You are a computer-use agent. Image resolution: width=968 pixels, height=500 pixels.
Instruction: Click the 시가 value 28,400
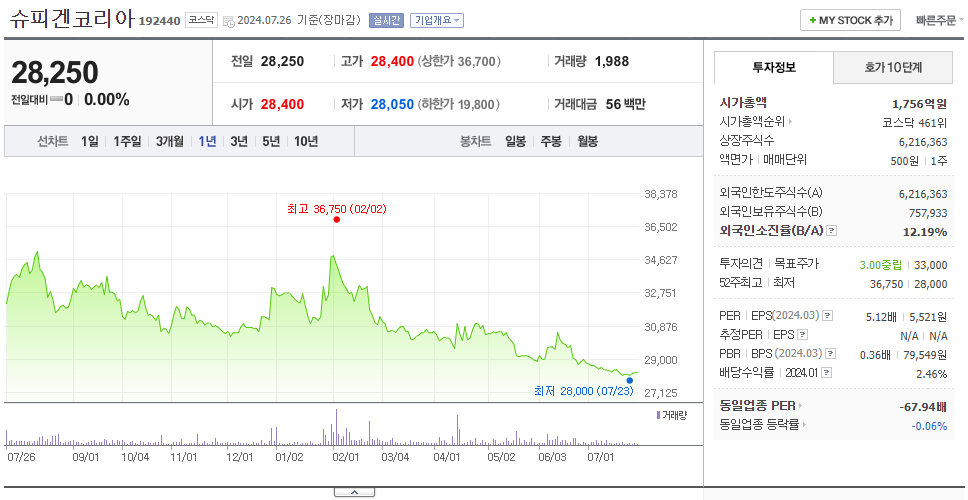point(283,105)
